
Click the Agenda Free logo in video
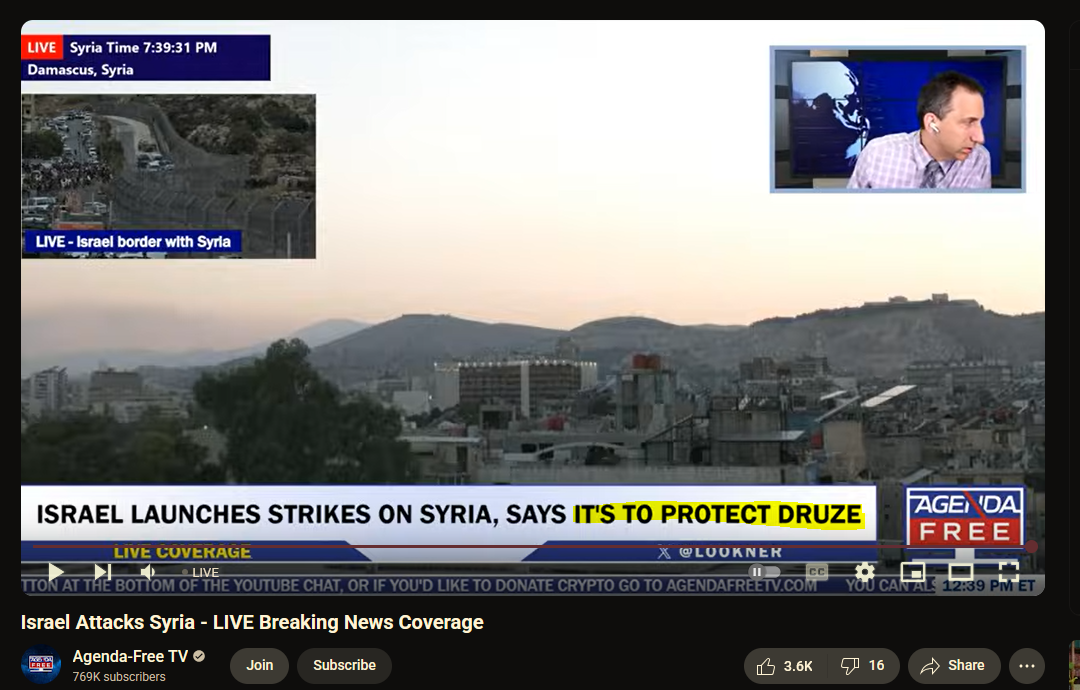(964, 516)
